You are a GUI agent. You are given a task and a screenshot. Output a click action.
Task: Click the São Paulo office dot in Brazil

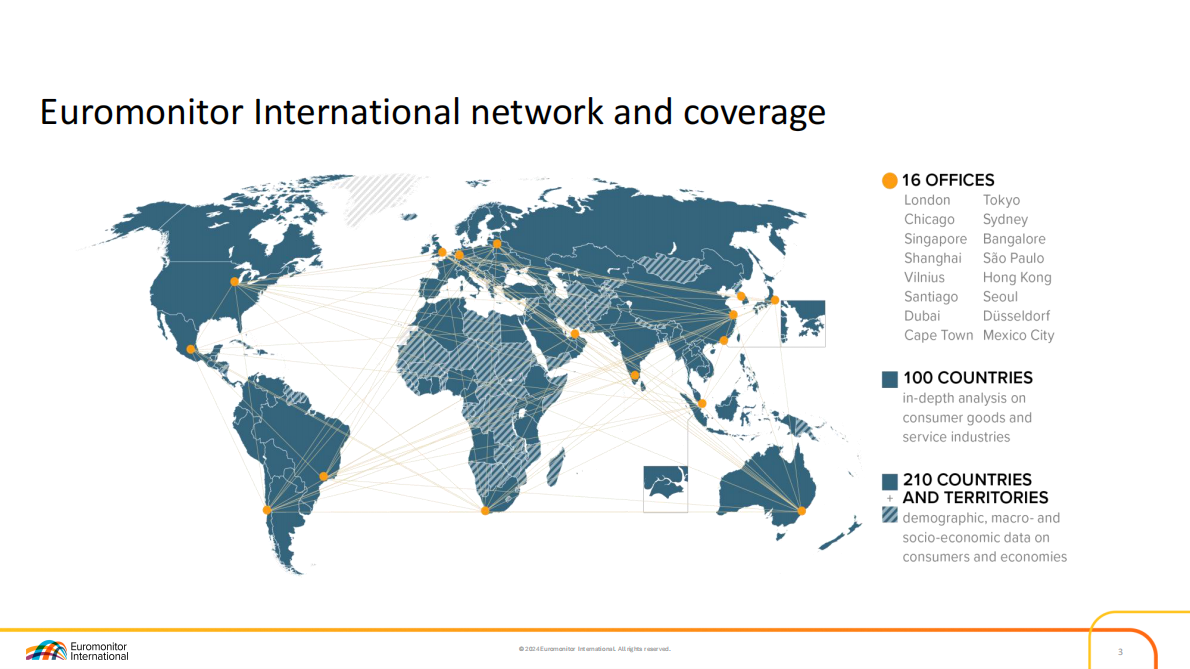323,476
